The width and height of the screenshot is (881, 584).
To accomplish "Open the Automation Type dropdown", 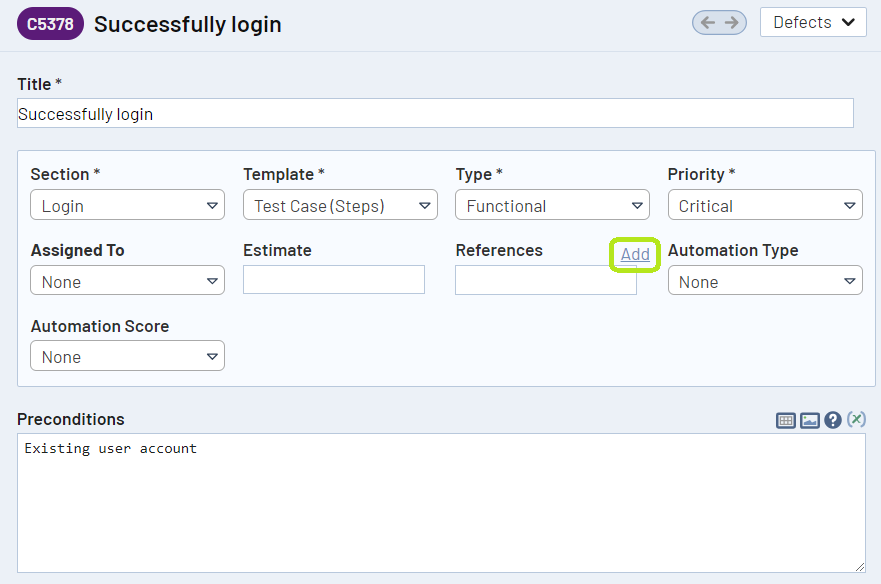I will [x=765, y=282].
